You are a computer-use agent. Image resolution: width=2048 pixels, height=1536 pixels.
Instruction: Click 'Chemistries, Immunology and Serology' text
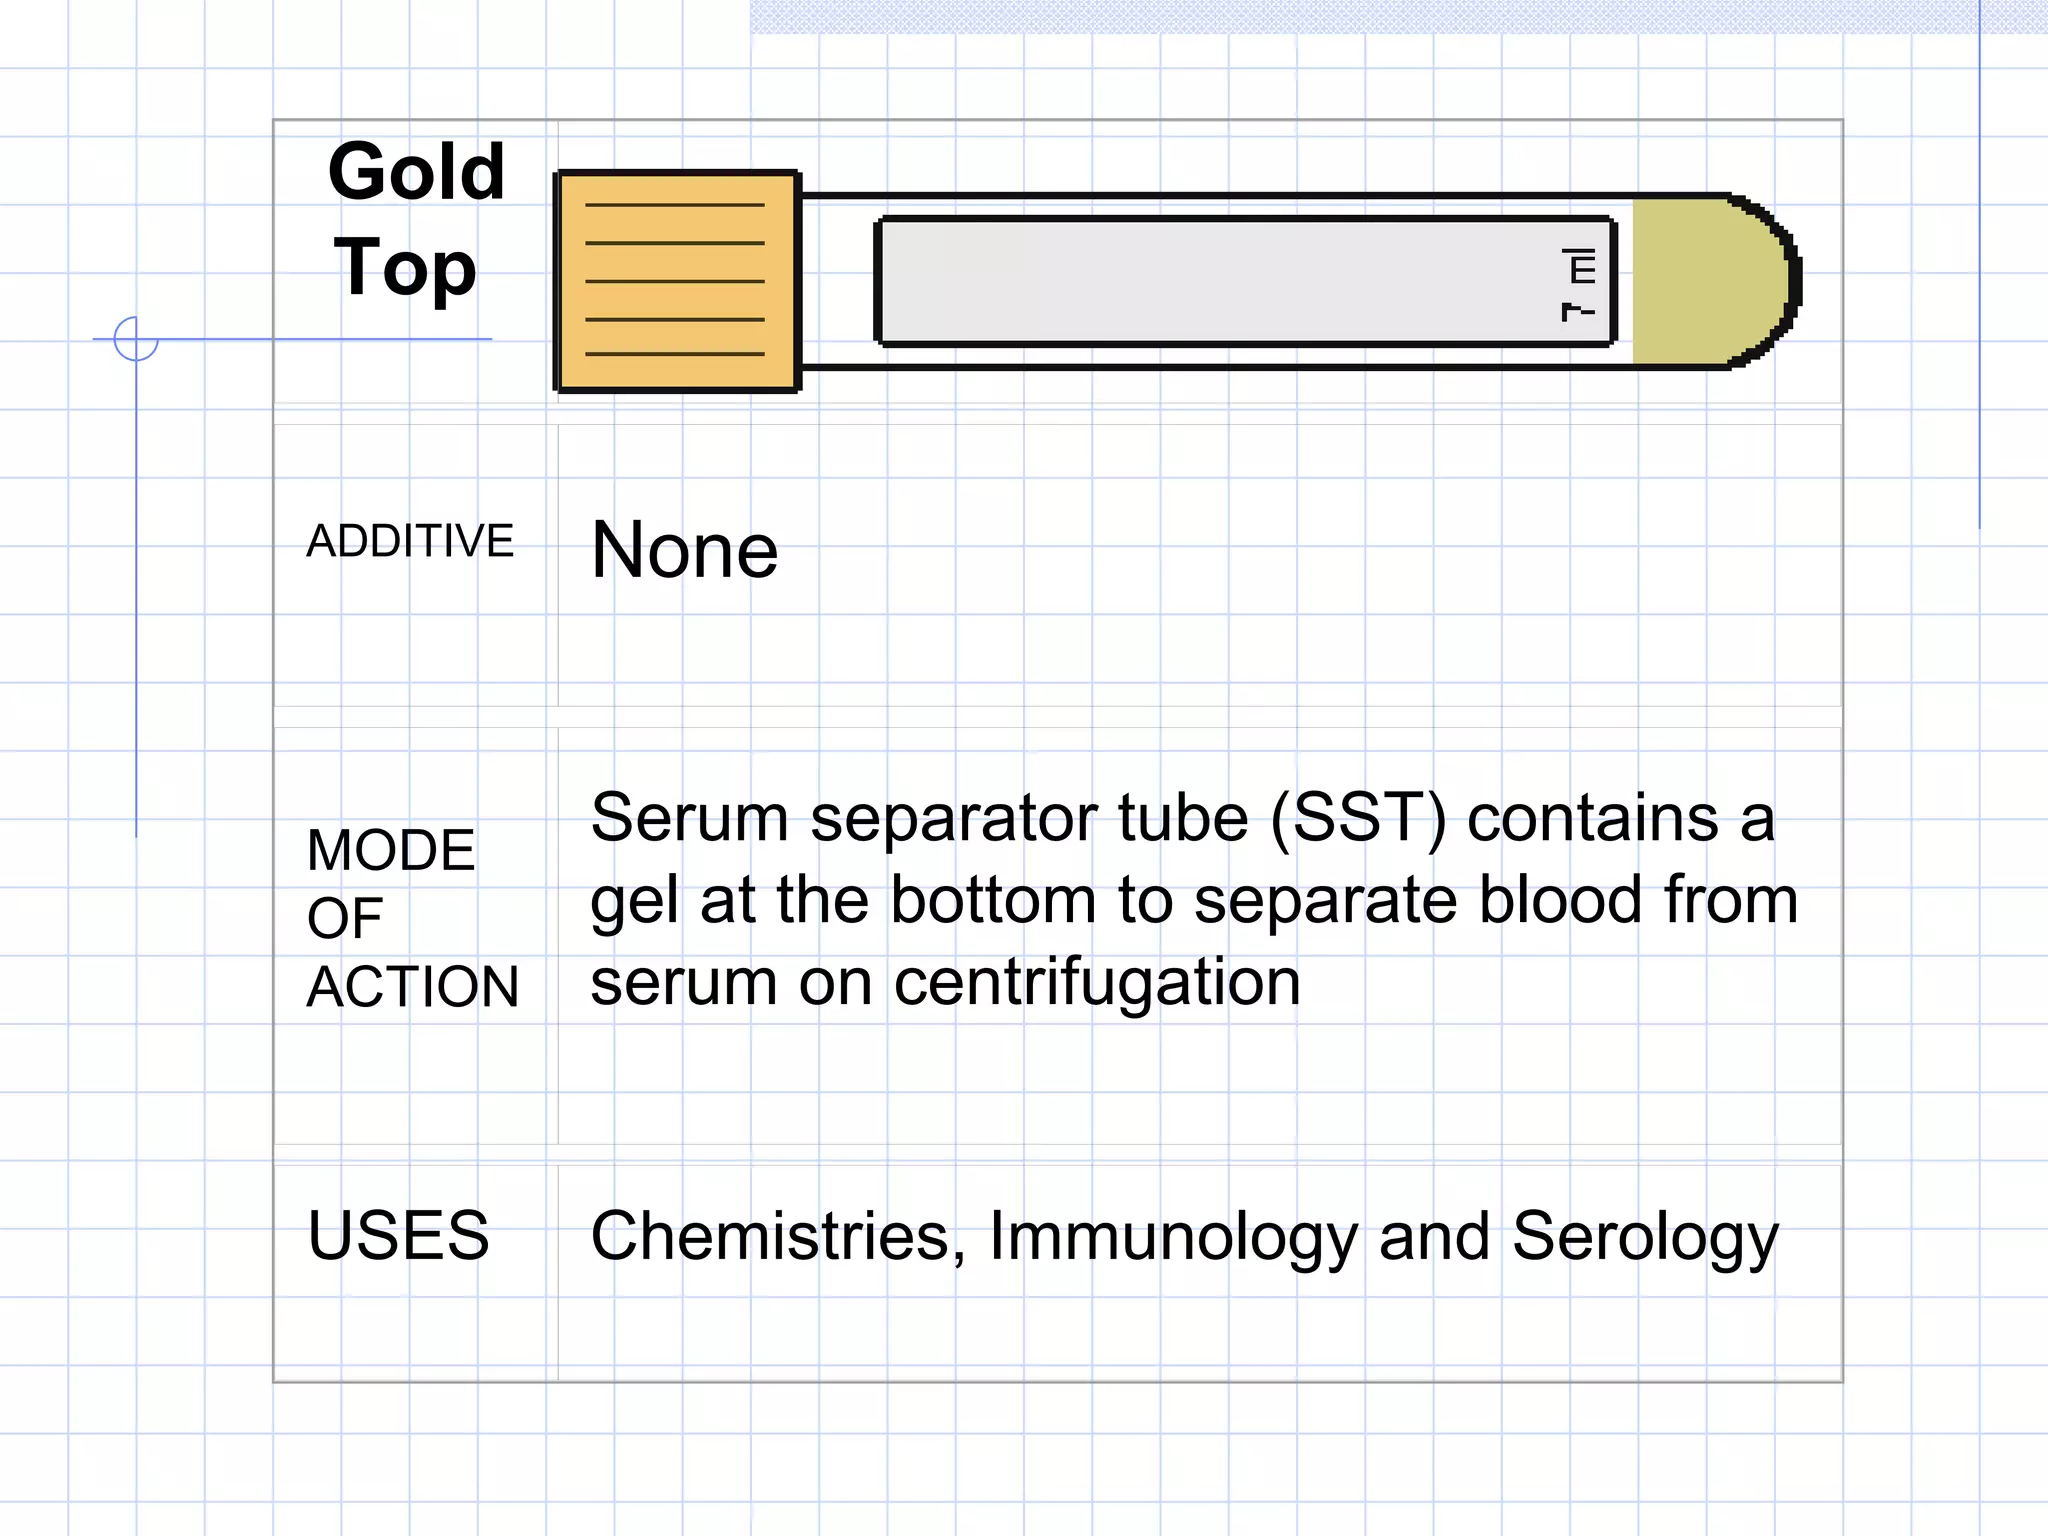[1184, 1238]
